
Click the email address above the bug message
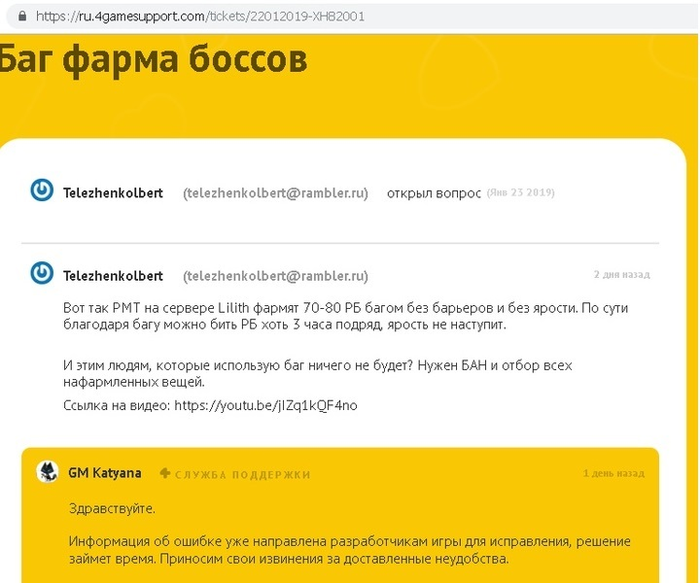[275, 275]
